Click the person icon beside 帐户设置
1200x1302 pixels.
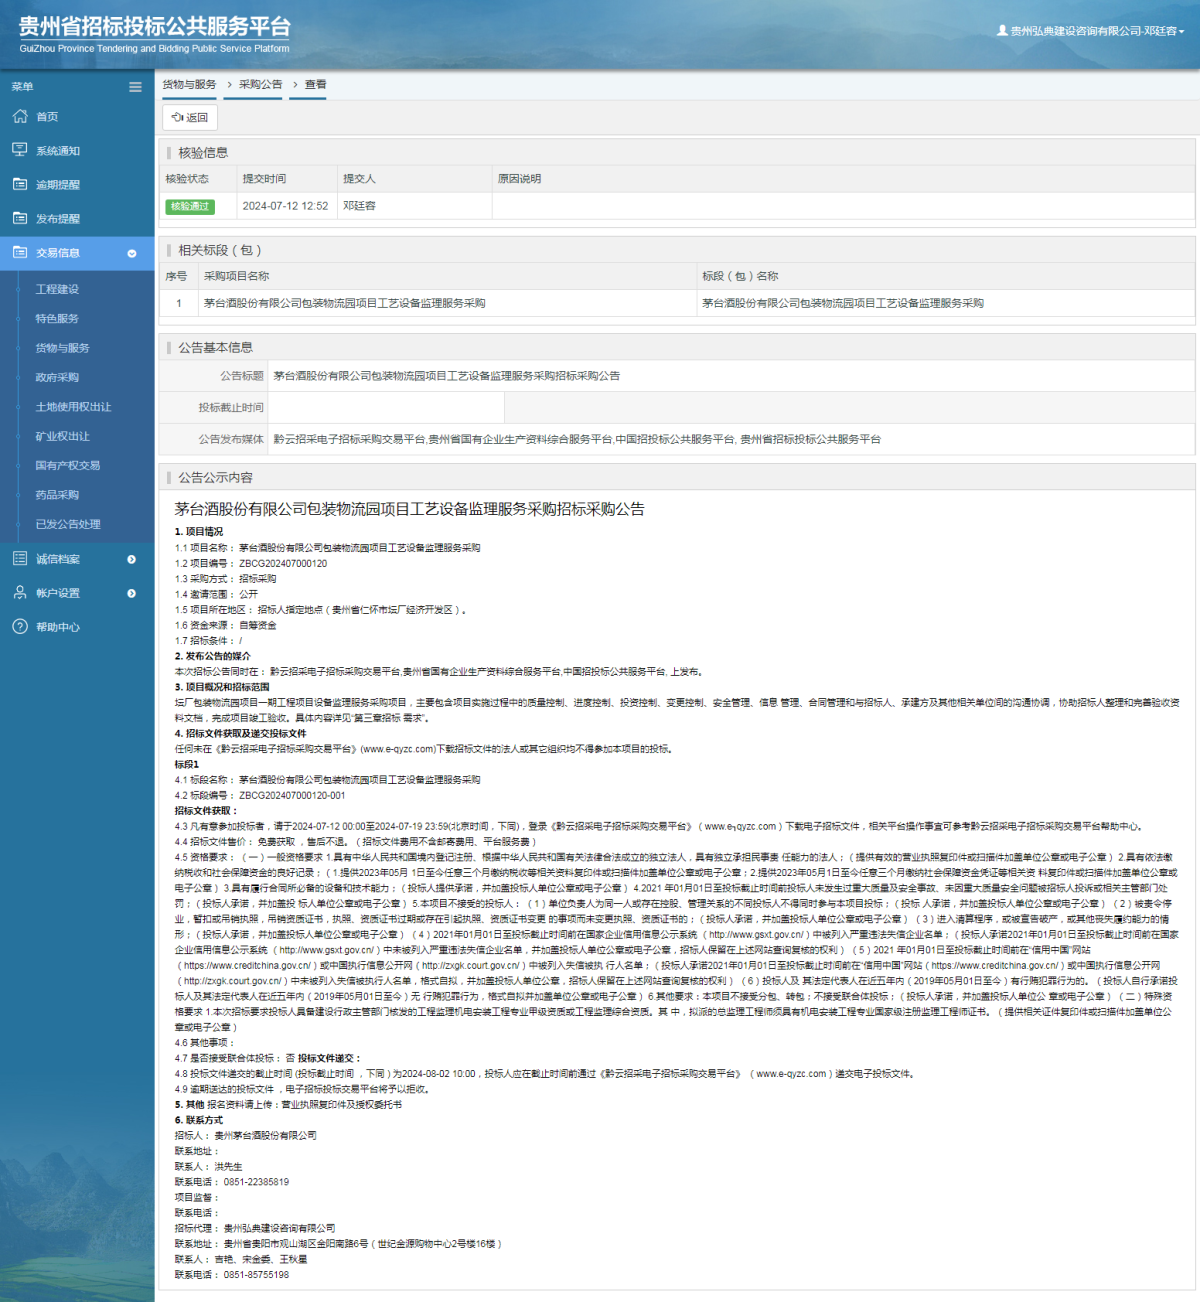click(20, 592)
